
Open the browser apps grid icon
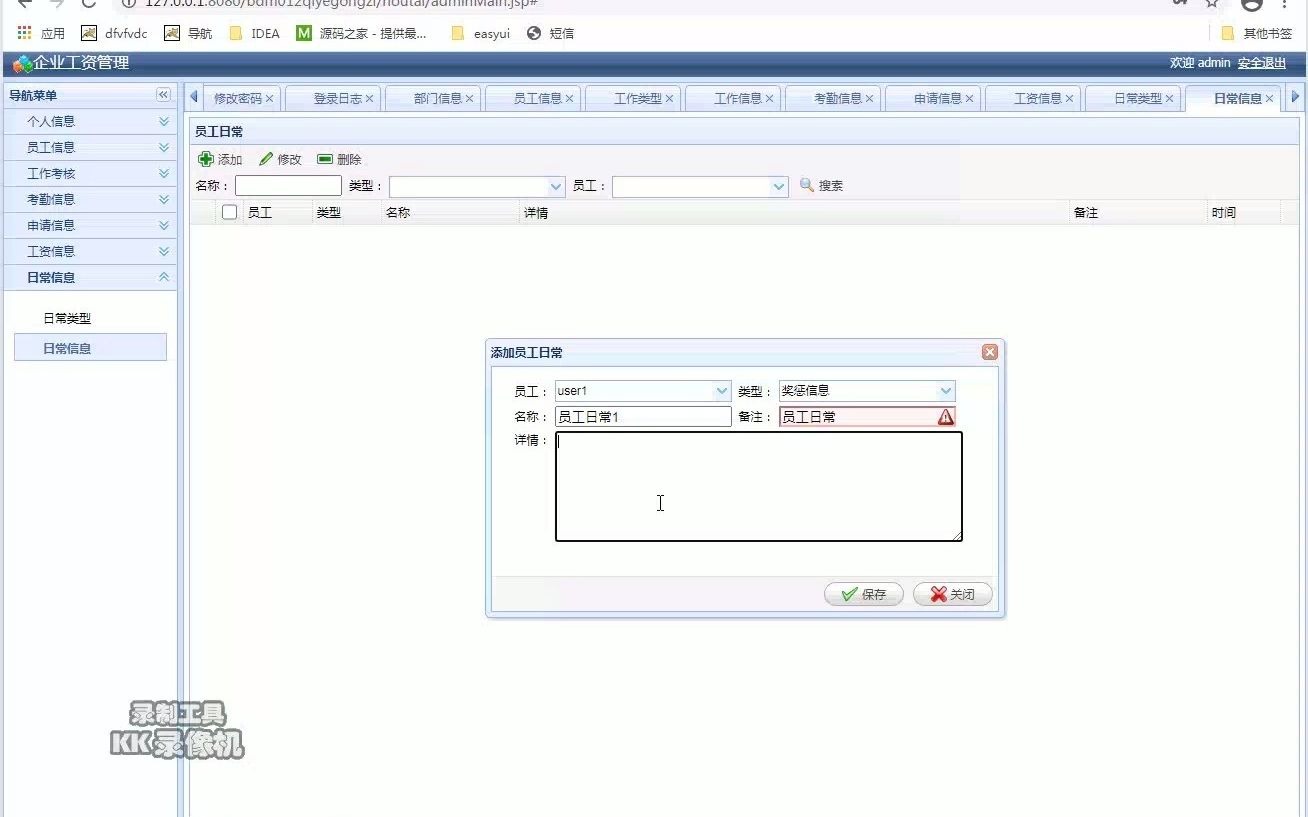coord(24,33)
